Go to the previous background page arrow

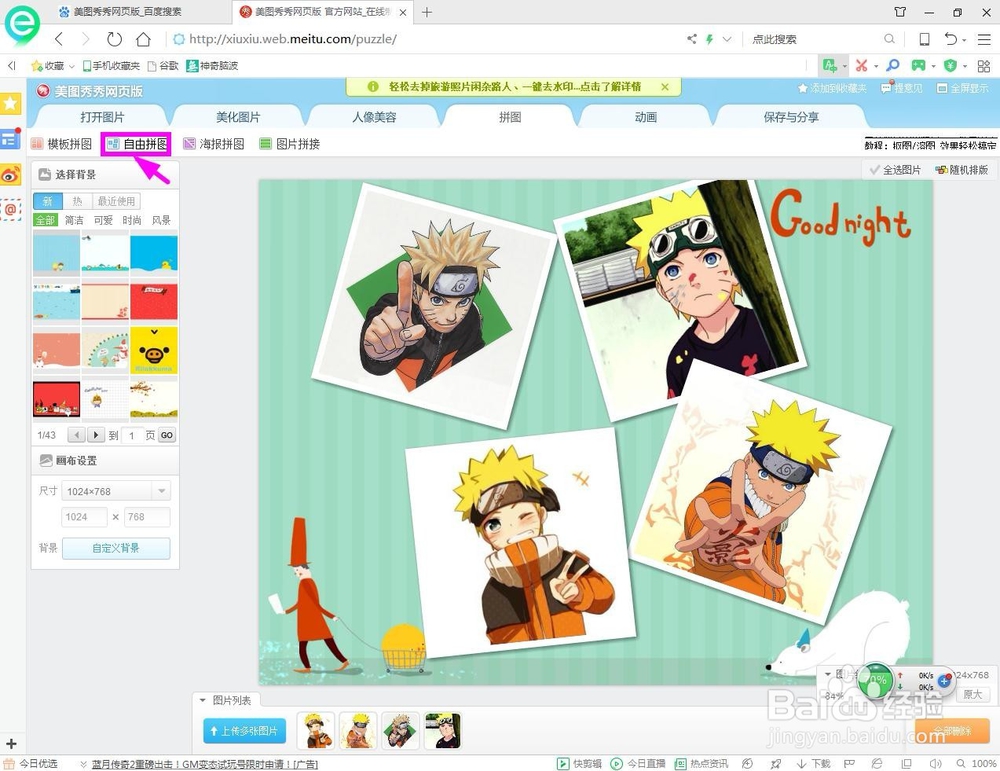click(x=77, y=435)
